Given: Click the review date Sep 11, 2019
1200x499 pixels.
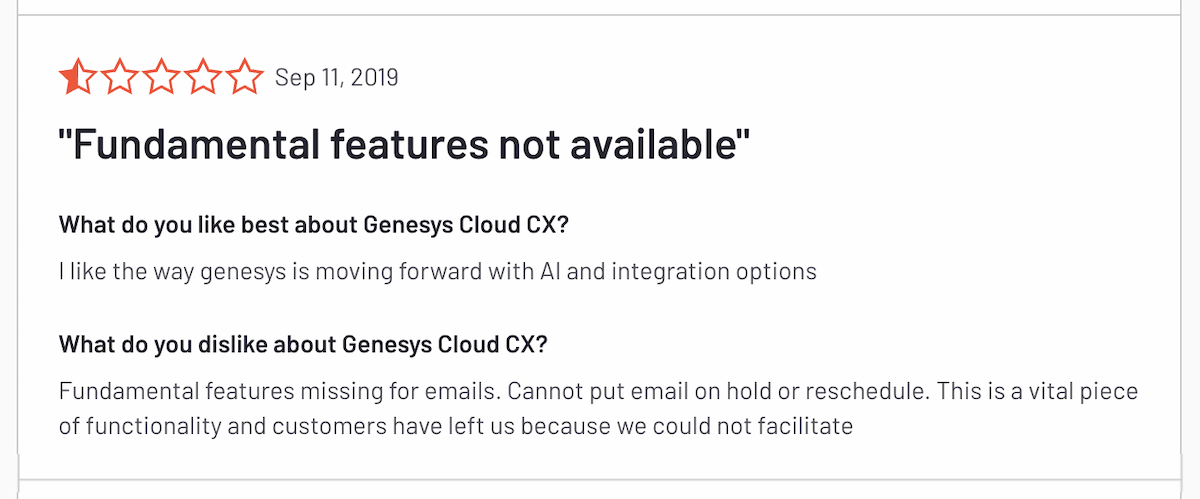Looking at the screenshot, I should [x=336, y=77].
